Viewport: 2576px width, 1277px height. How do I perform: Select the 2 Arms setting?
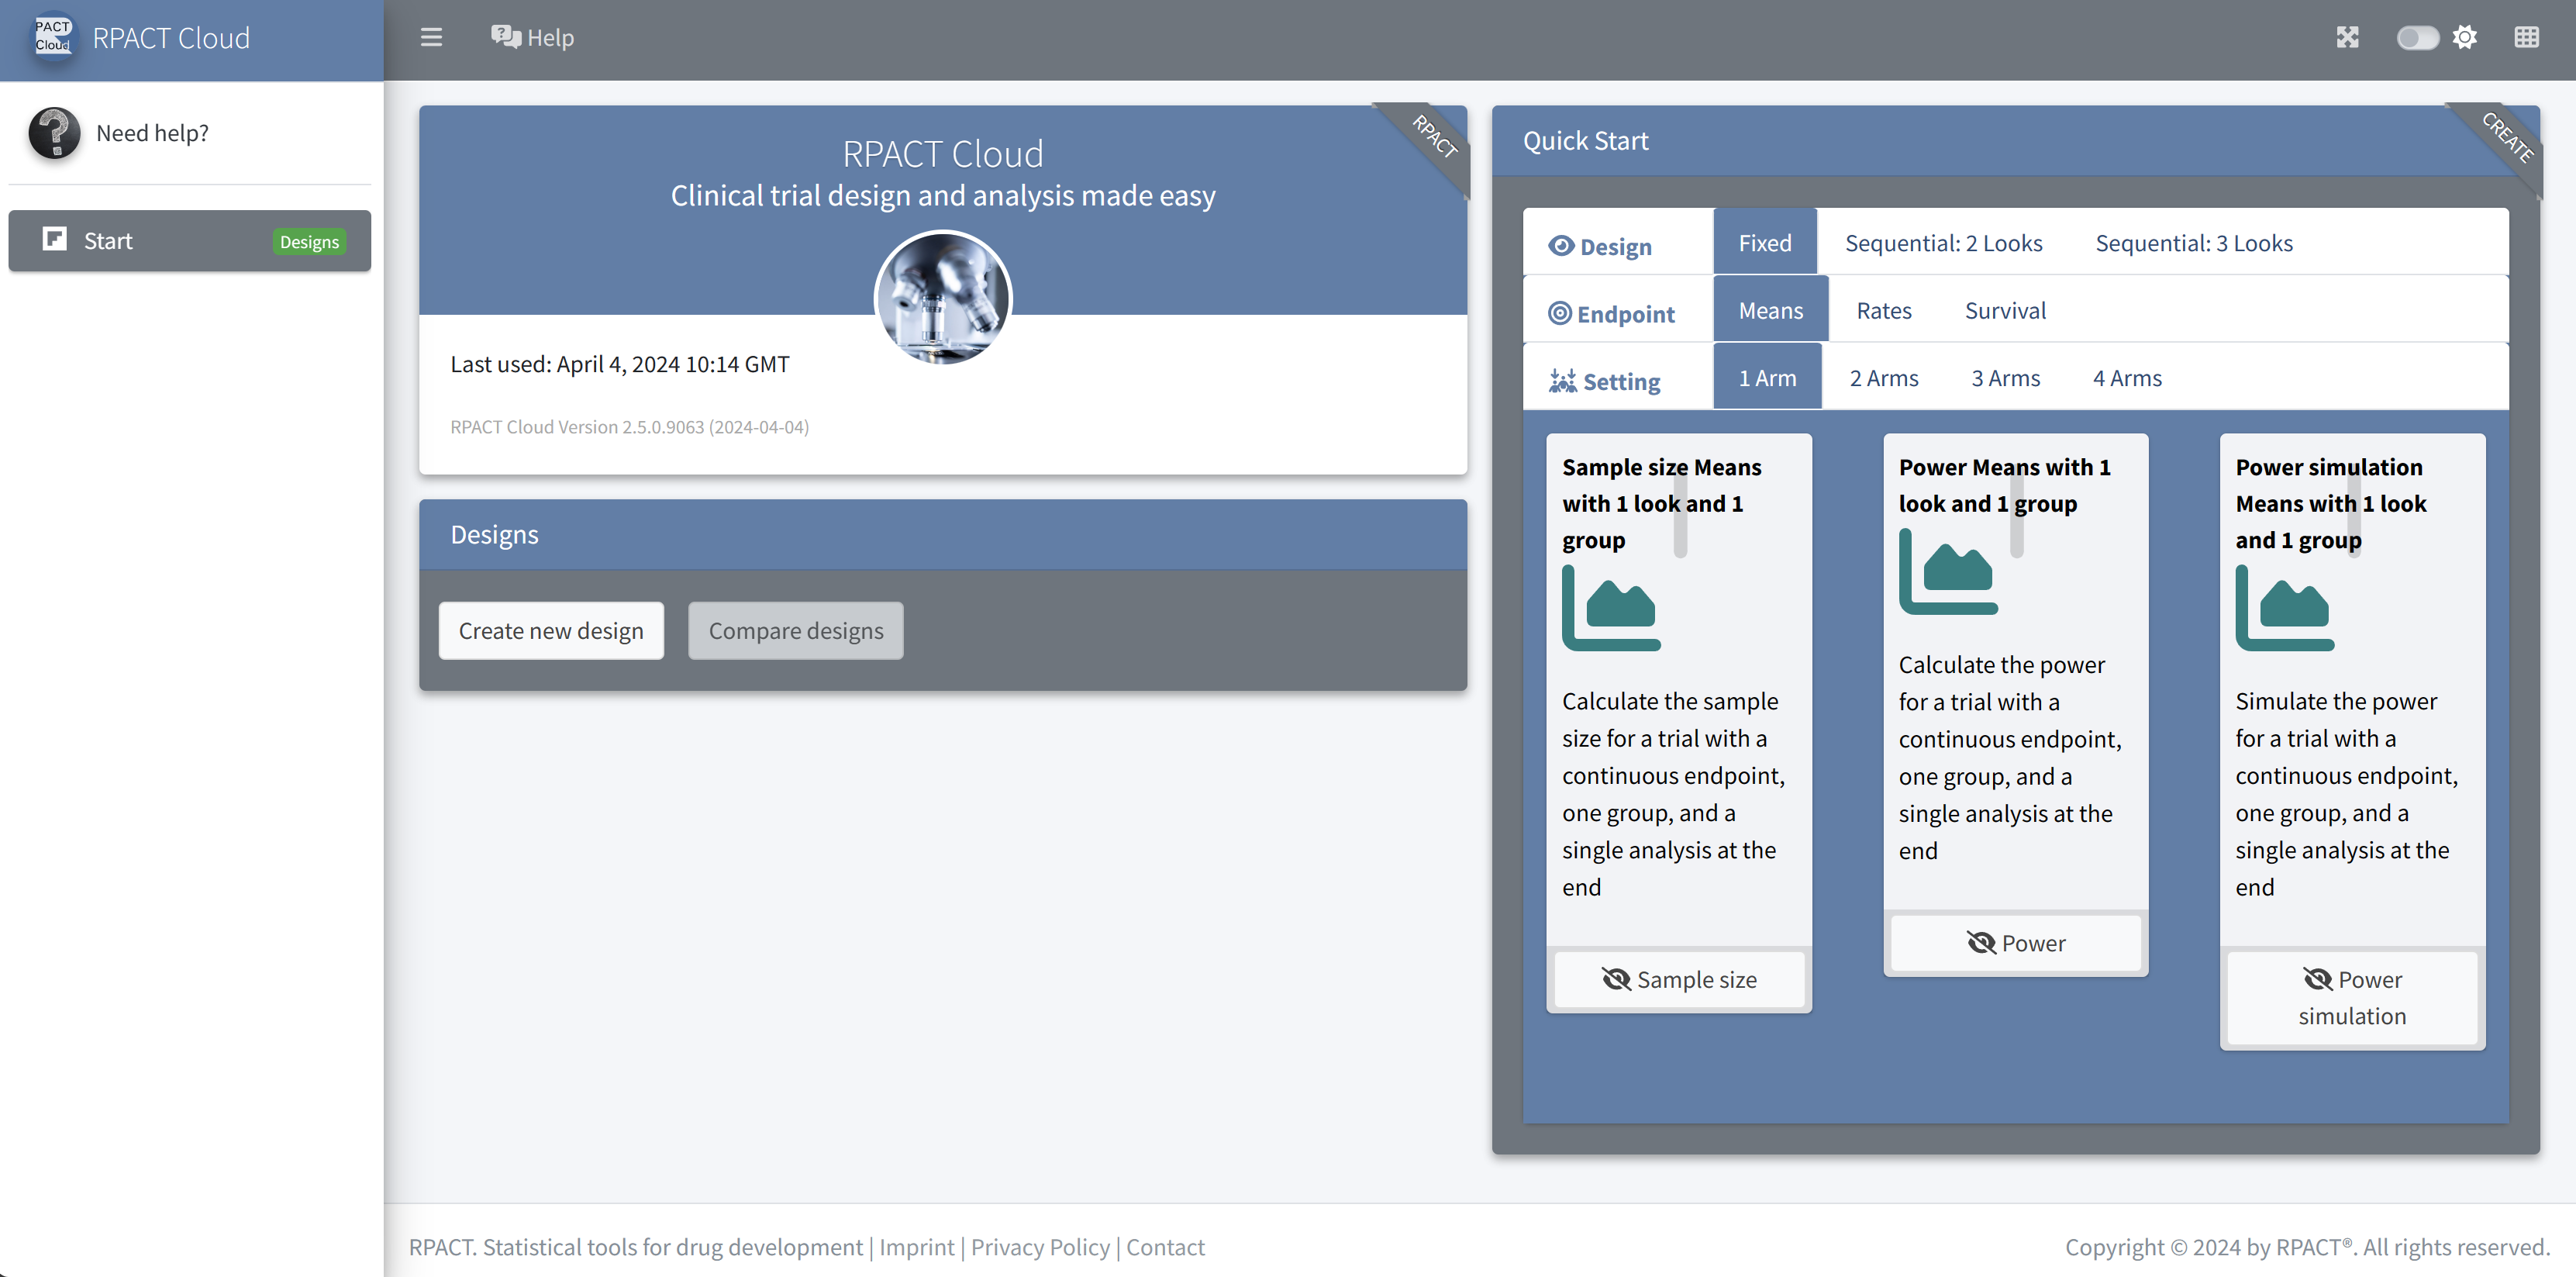[x=1883, y=378]
